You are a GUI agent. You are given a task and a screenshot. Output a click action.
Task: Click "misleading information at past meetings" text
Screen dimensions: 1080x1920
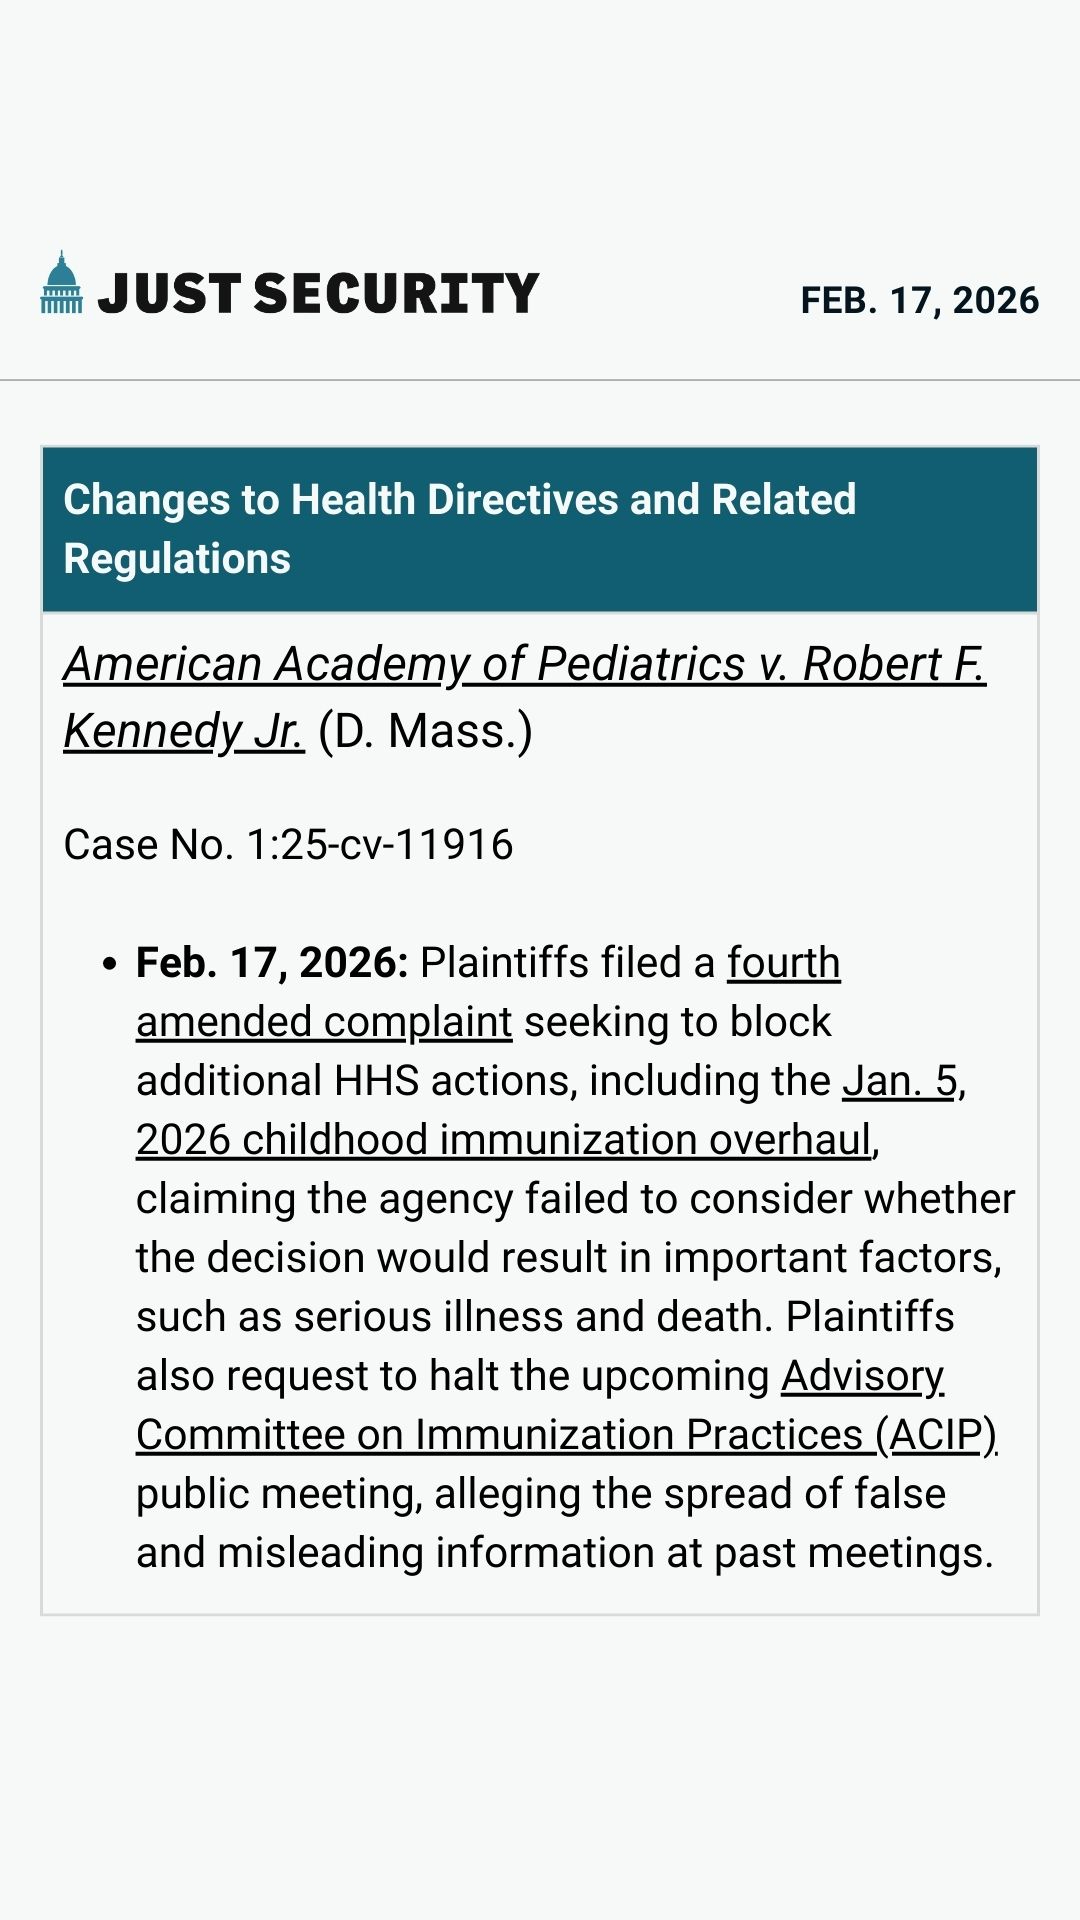(x=605, y=1553)
